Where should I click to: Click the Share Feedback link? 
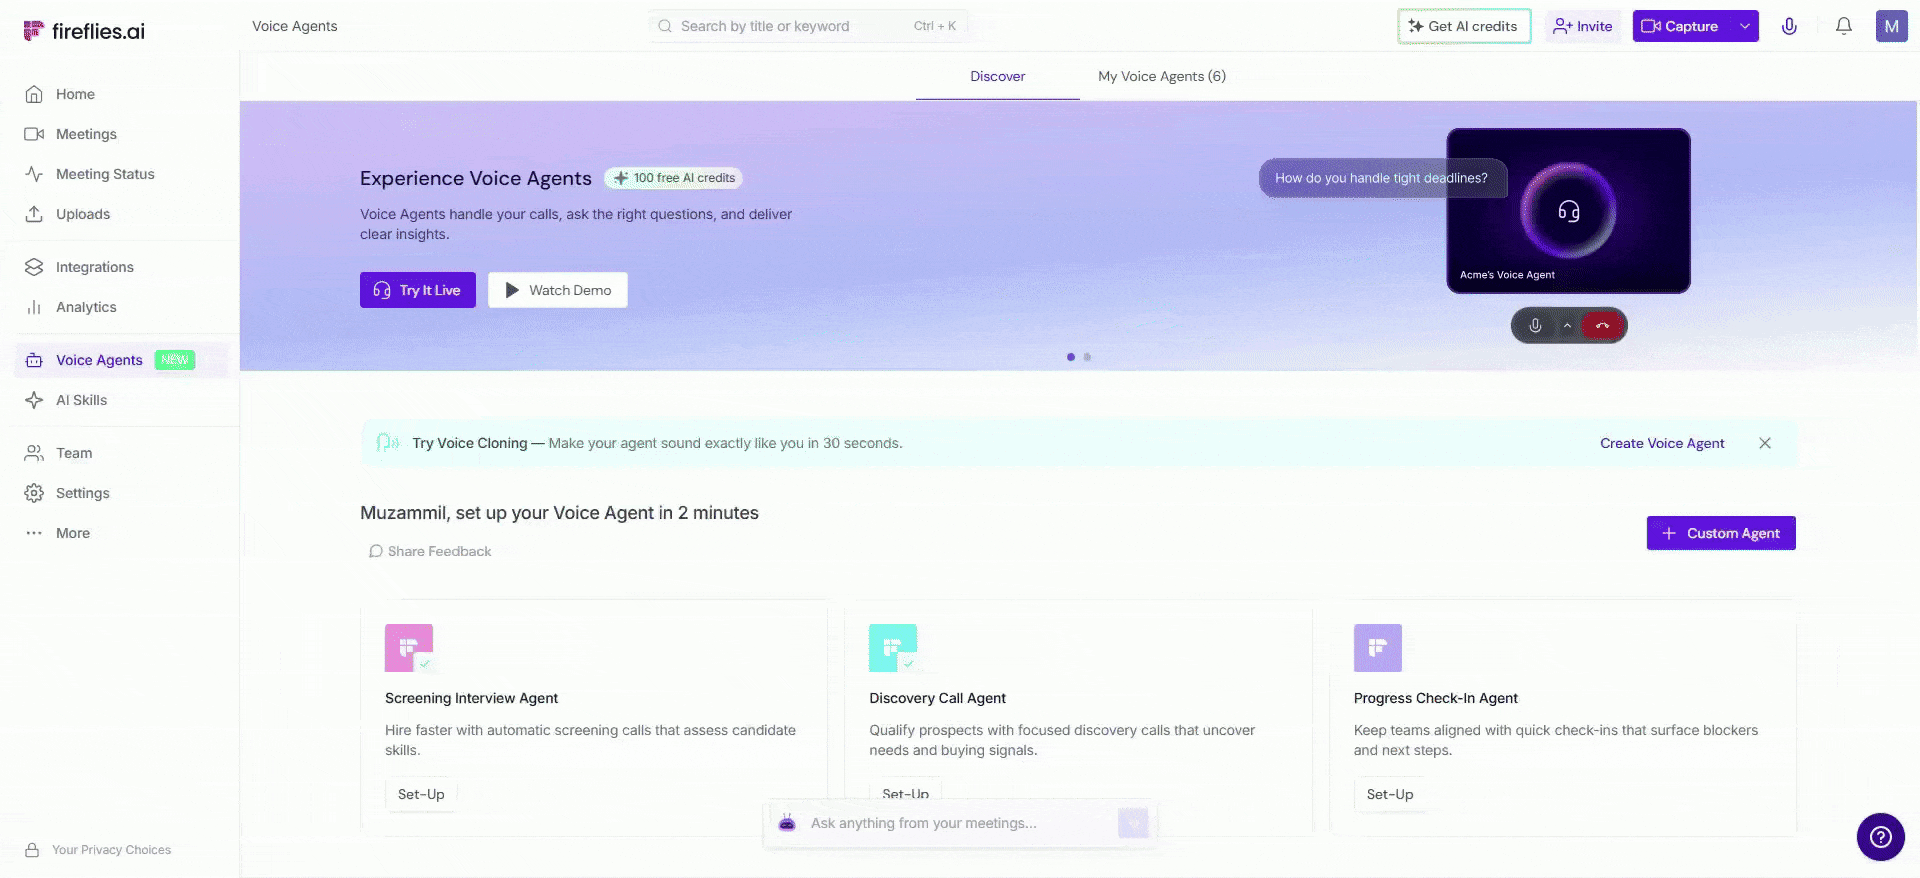point(430,551)
